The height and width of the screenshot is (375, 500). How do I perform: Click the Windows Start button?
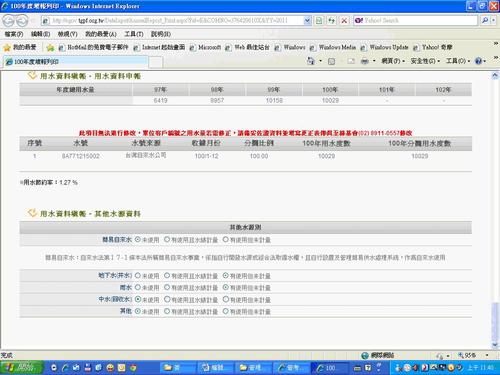coord(22,368)
